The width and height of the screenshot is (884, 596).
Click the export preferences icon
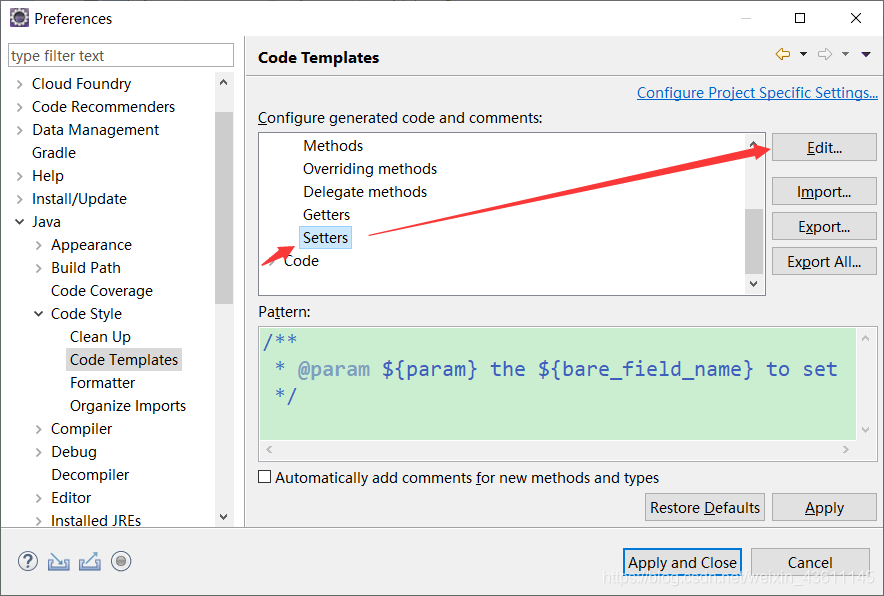click(x=90, y=561)
